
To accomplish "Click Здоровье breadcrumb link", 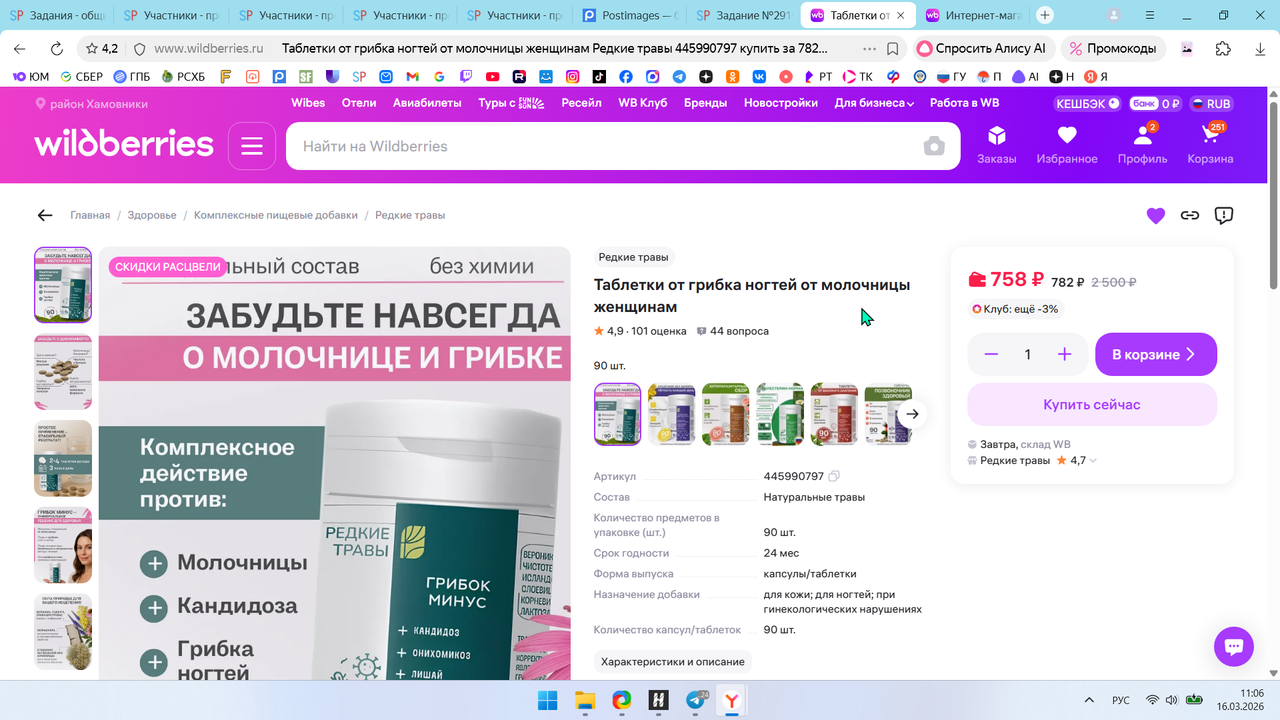I will tap(152, 215).
